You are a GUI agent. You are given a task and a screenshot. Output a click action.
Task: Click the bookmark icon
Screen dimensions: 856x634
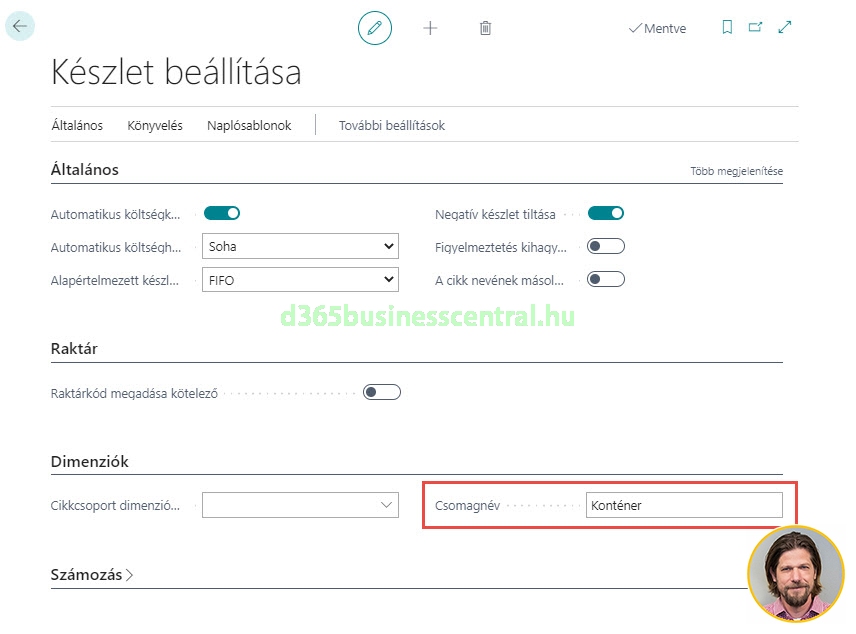(727, 28)
